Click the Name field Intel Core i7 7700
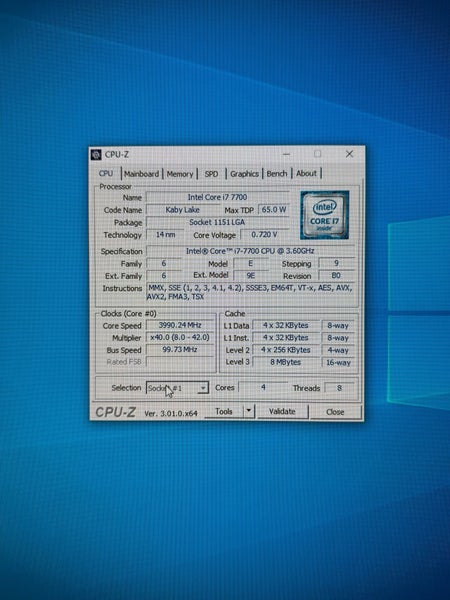450x600 pixels. [217, 197]
